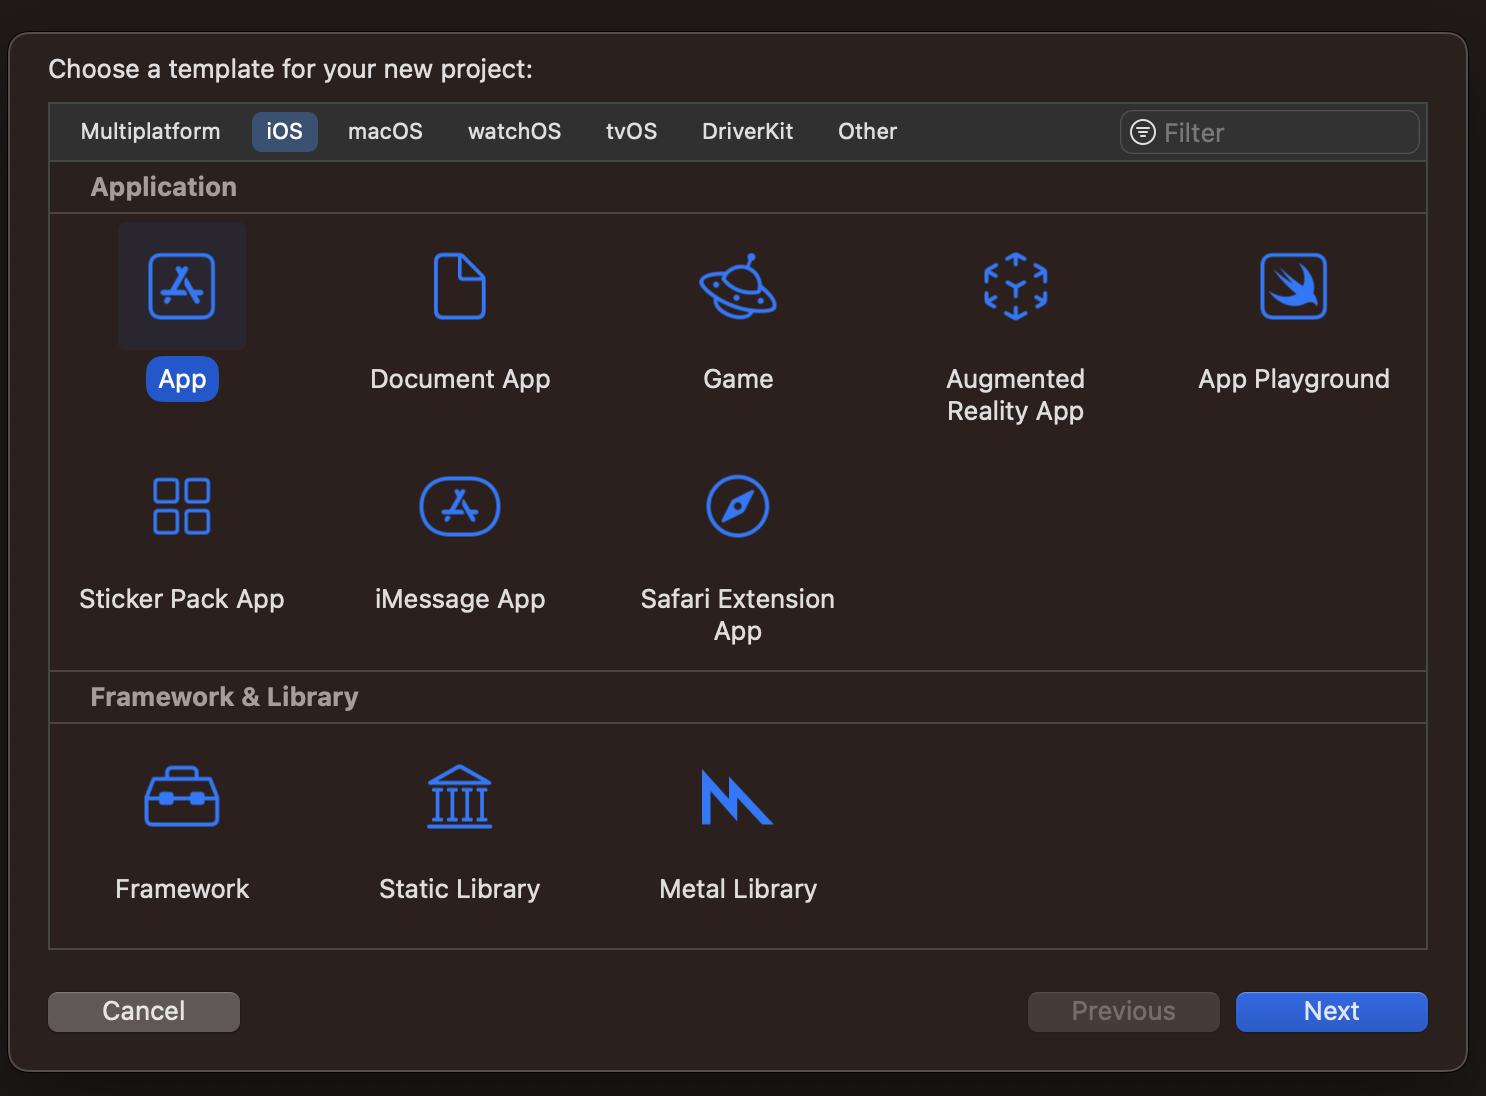Click the Previous button
Screen dimensions: 1486x1096
coord(1124,1011)
